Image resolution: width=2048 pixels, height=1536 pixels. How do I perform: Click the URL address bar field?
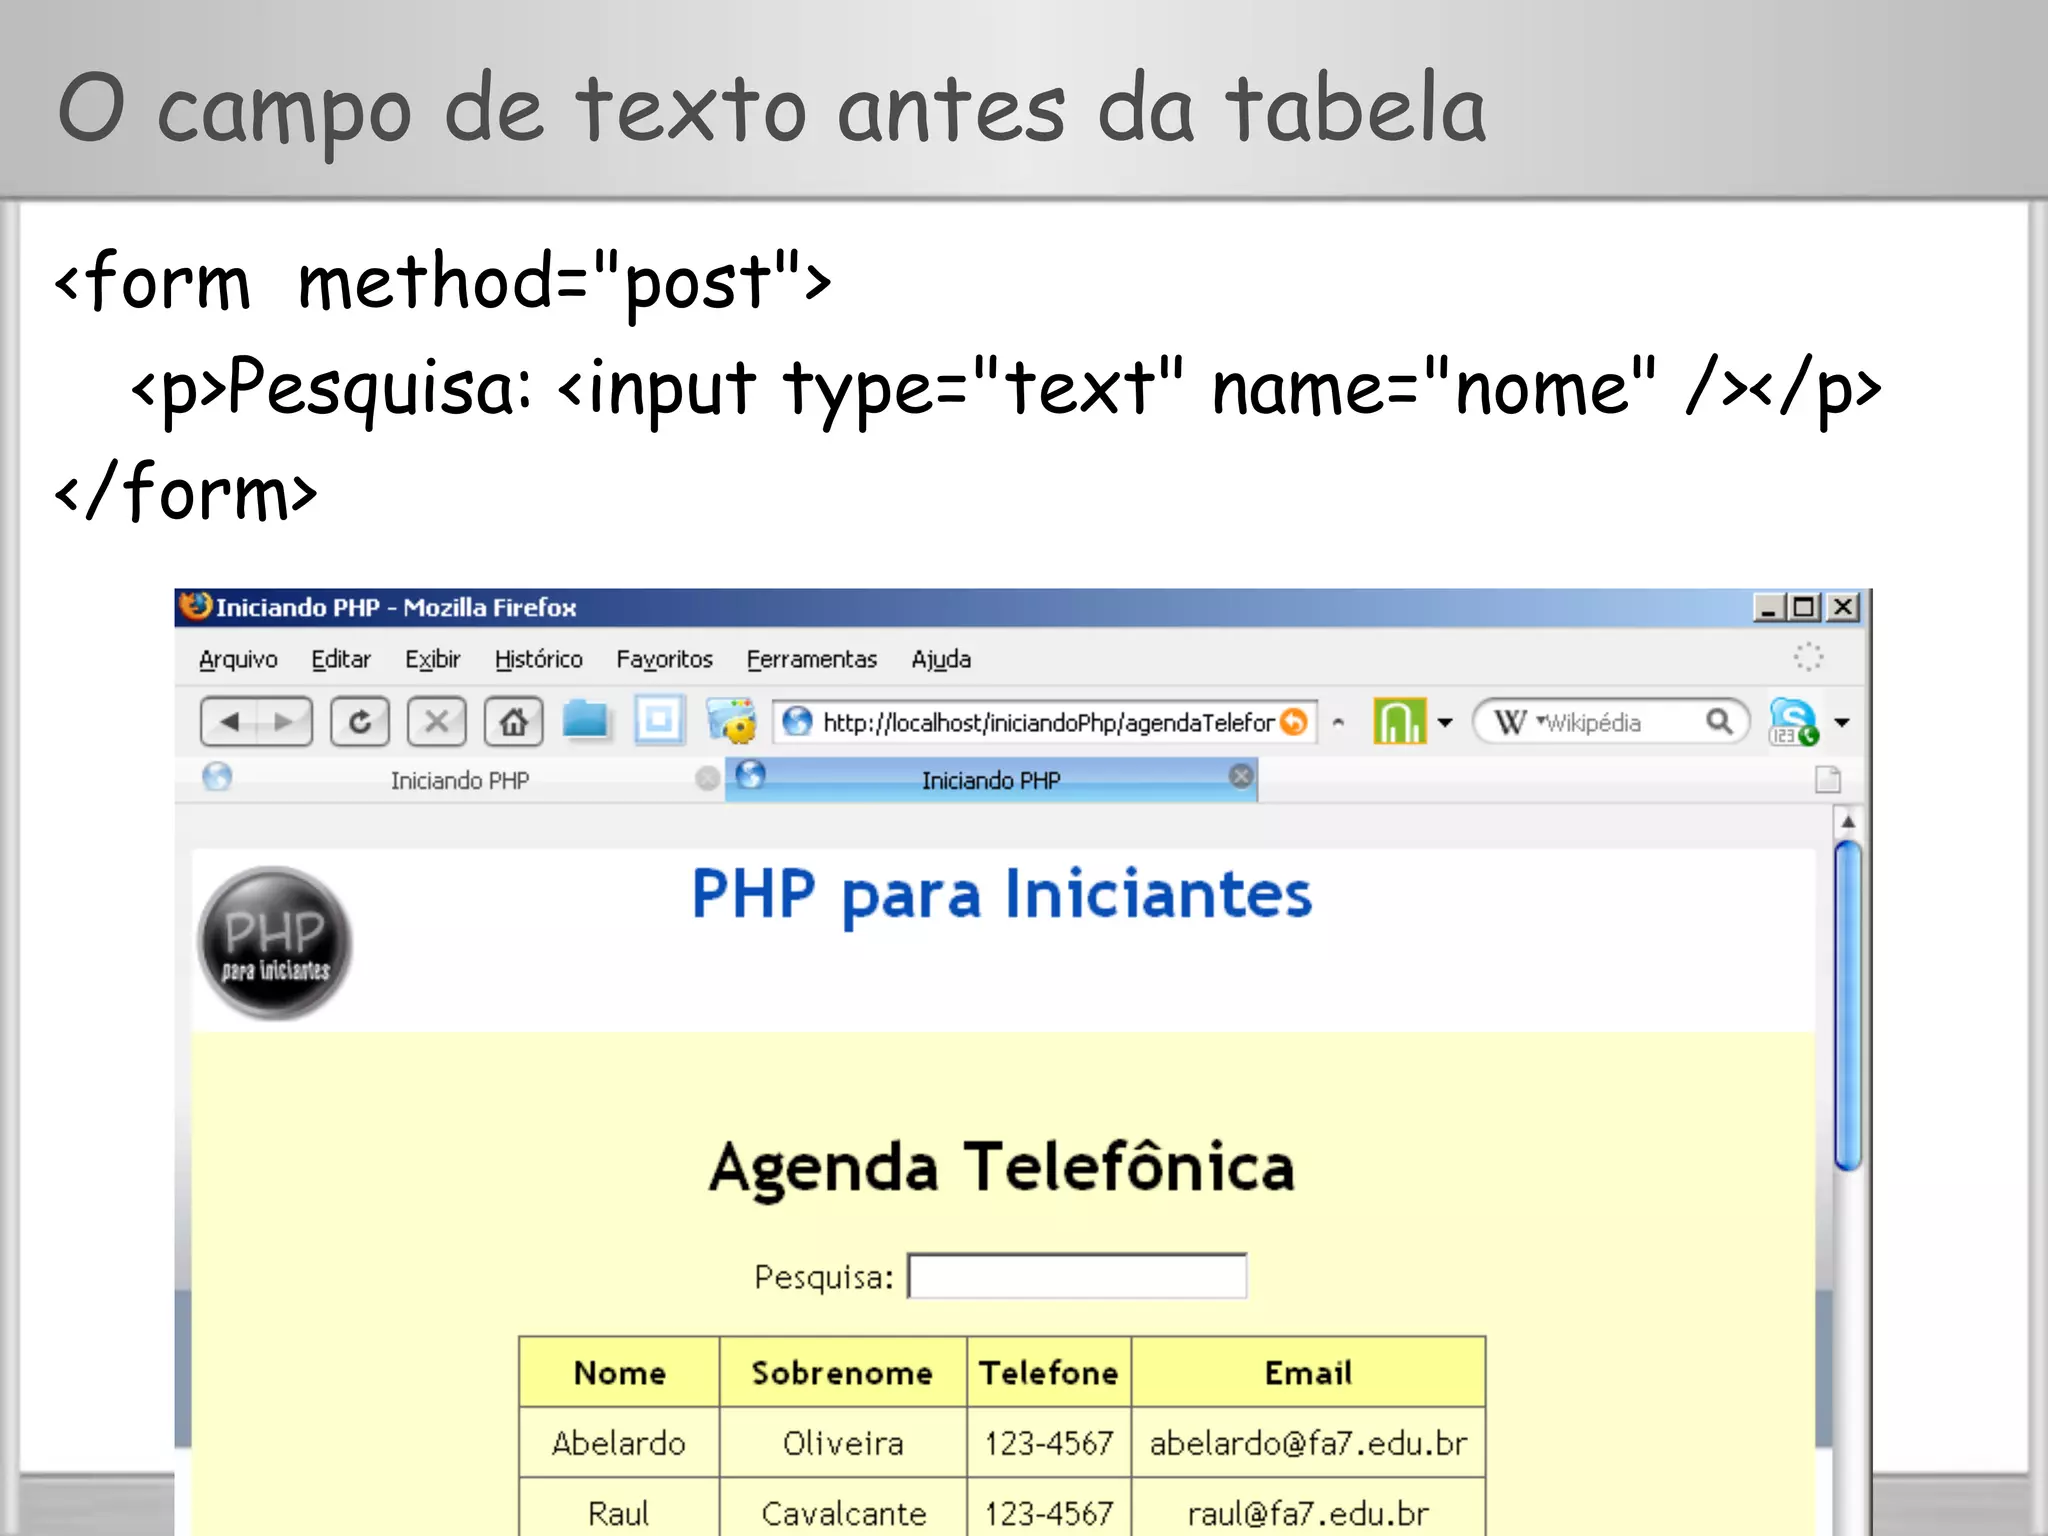click(x=1045, y=722)
